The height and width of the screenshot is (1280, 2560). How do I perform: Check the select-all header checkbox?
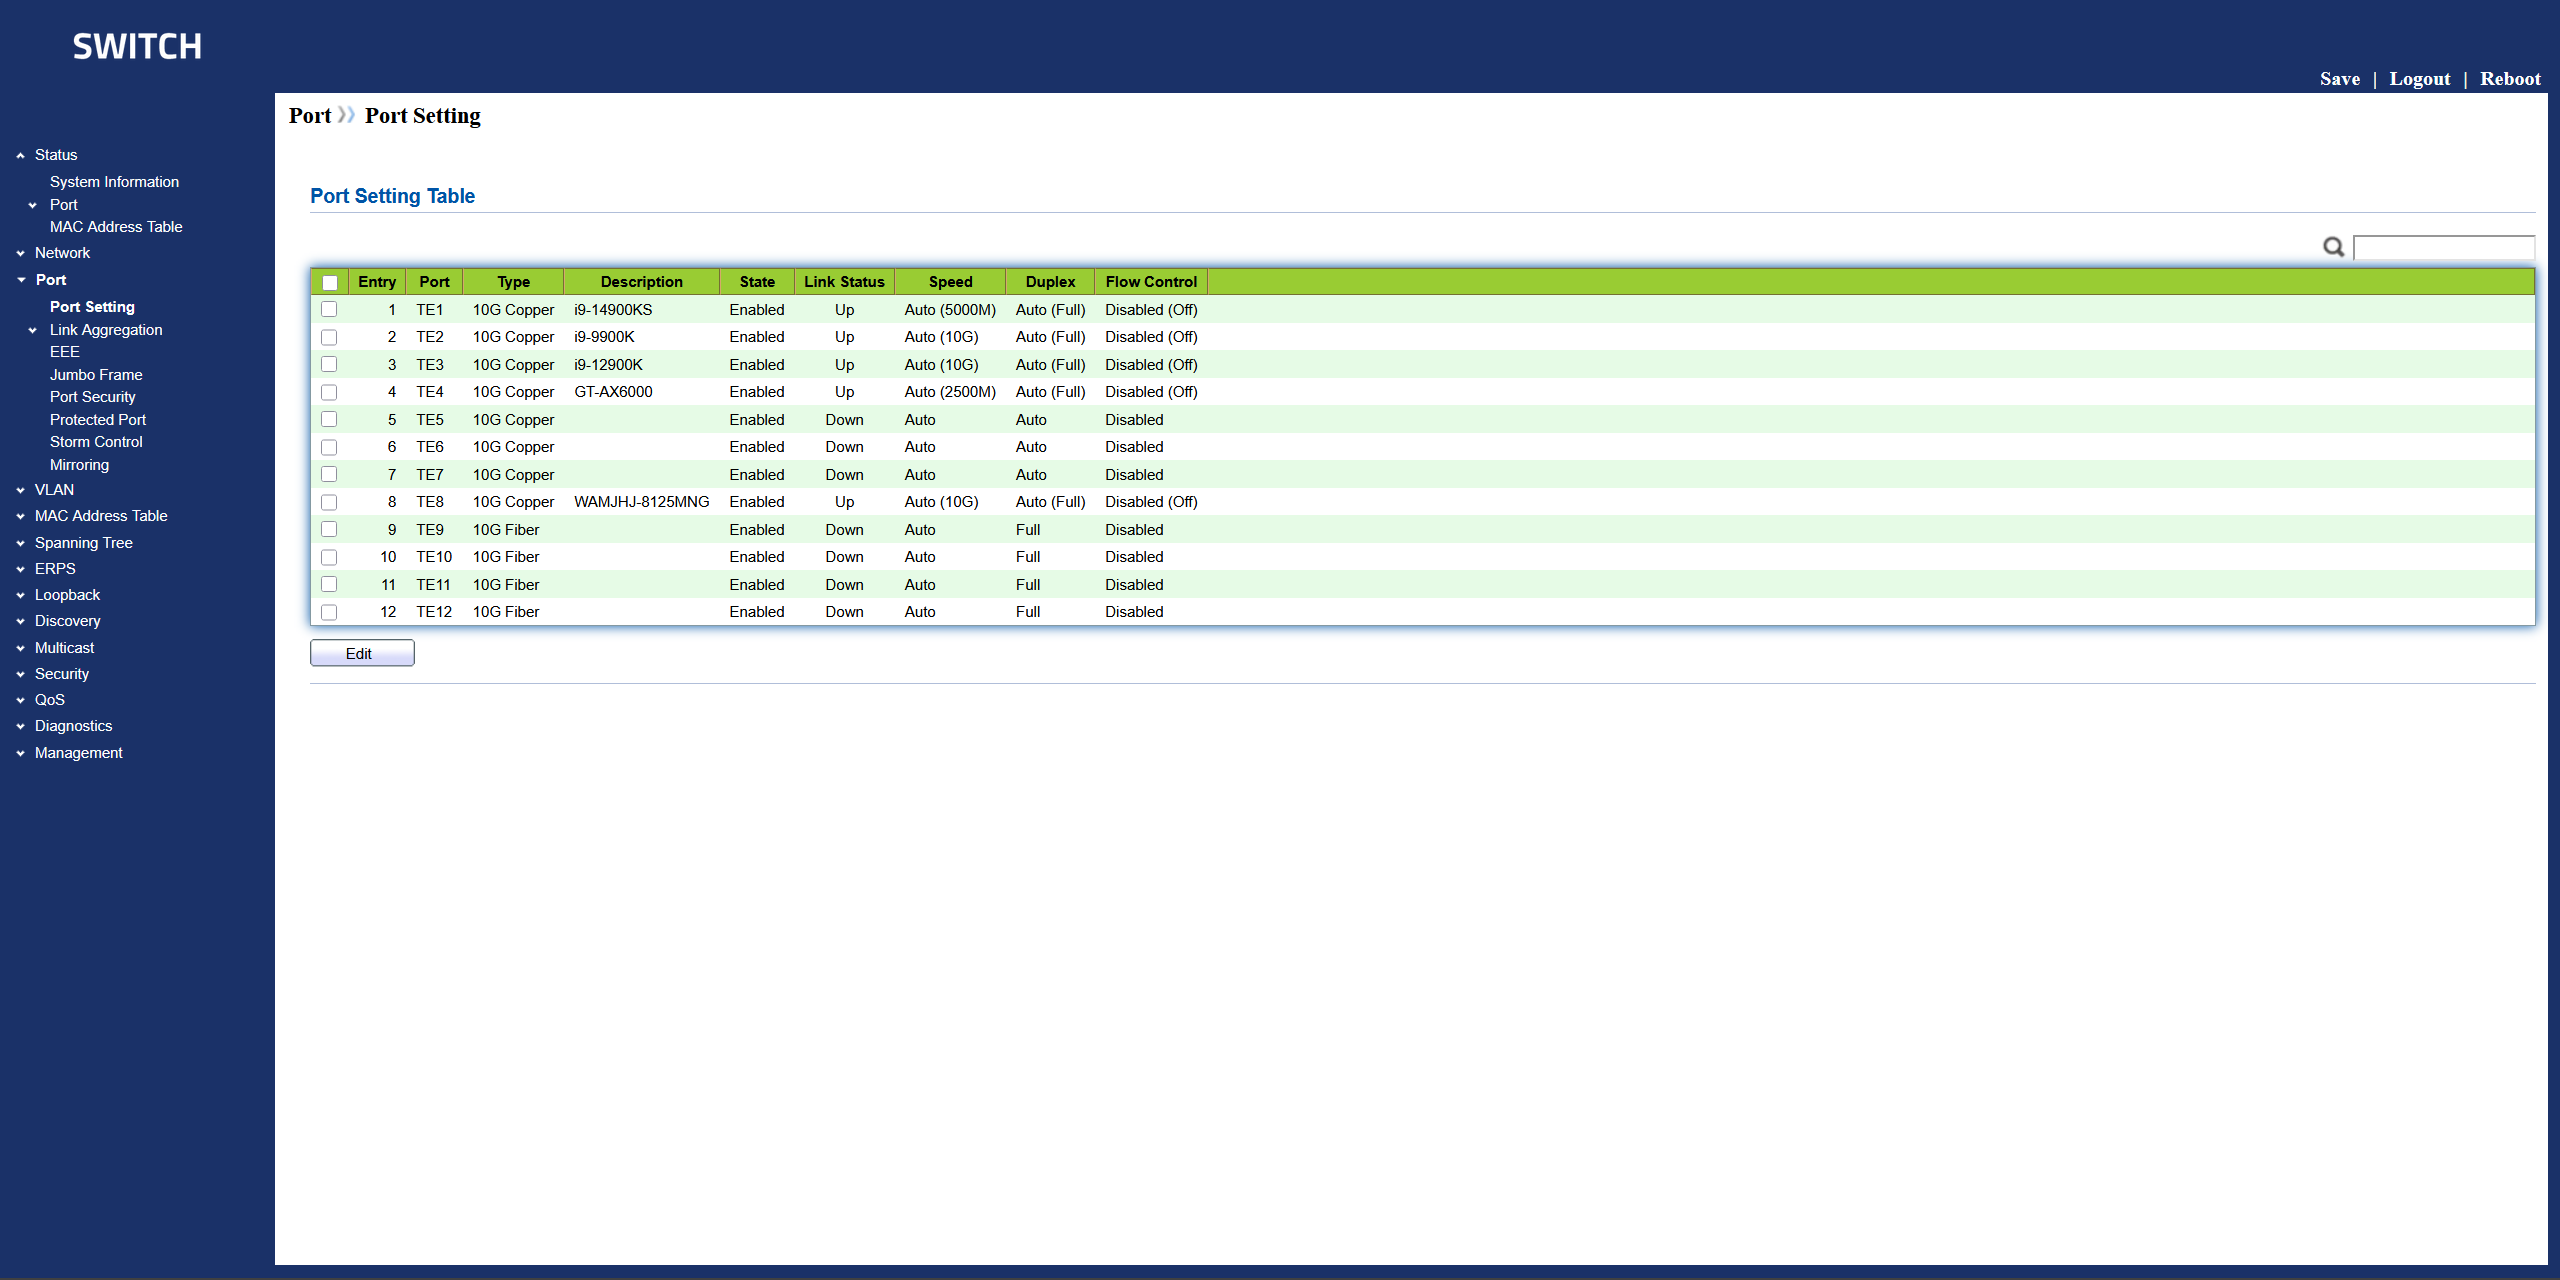click(329, 283)
